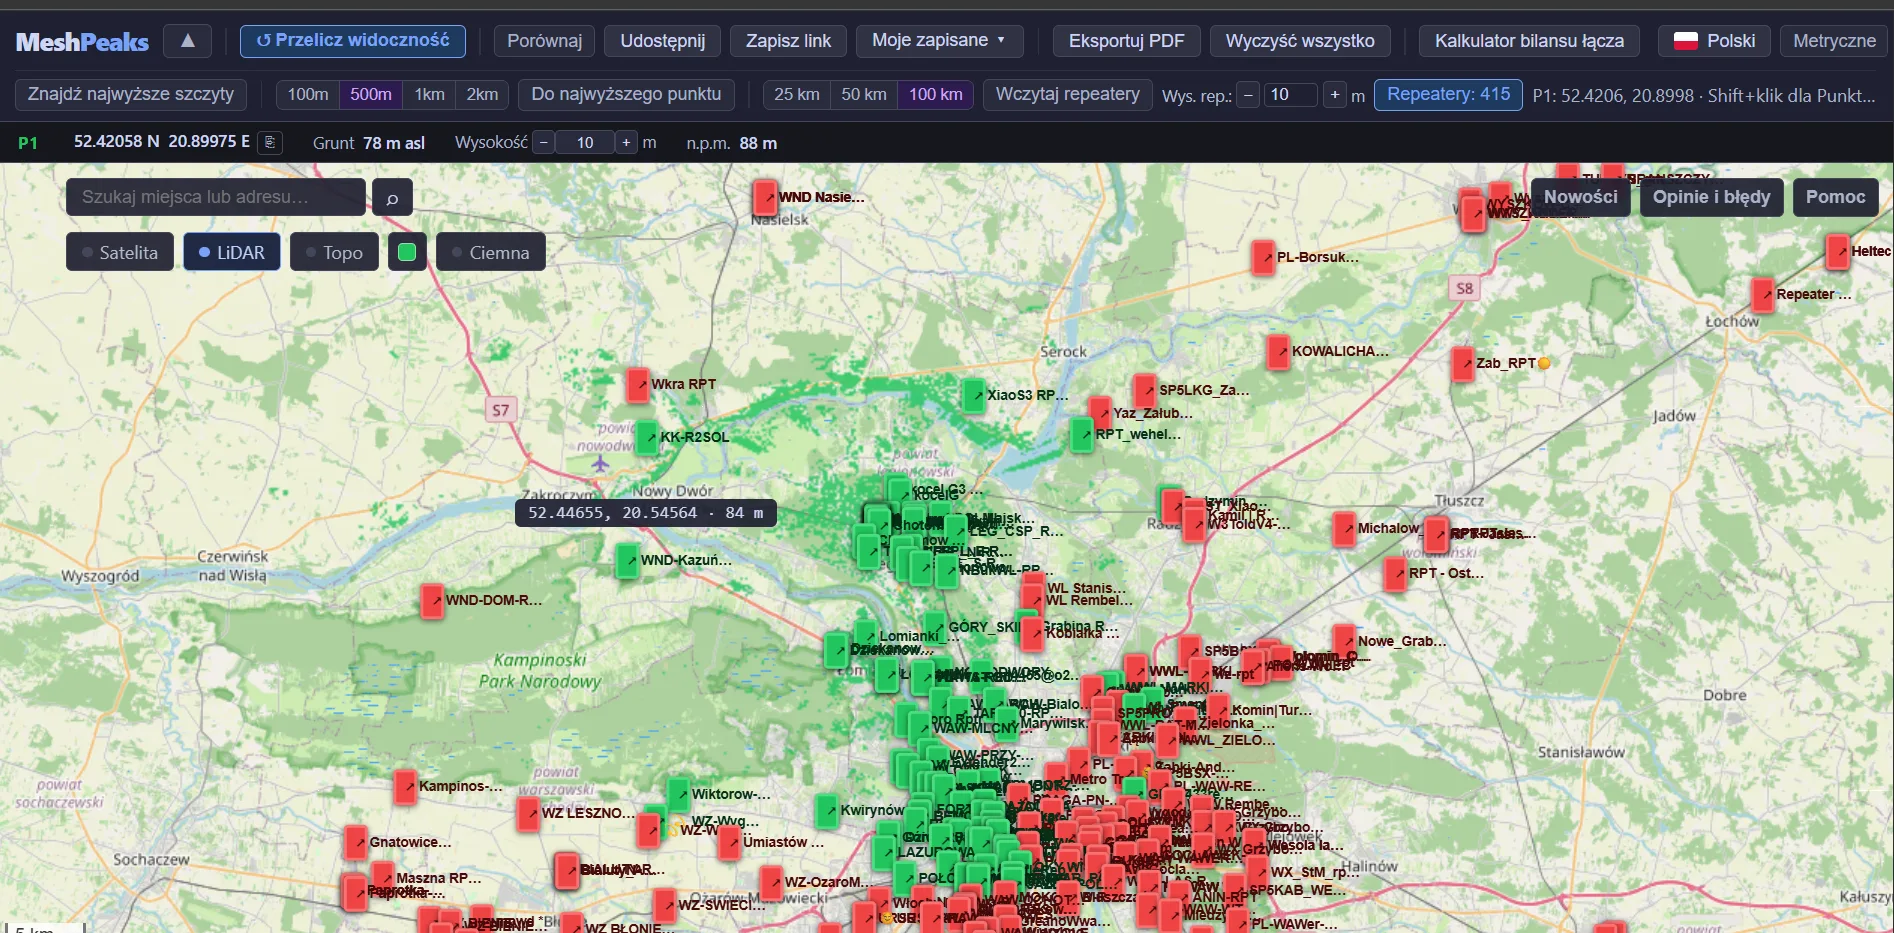Open Kalkulator bilansu łącza
The width and height of the screenshot is (1894, 933).
1529,41
